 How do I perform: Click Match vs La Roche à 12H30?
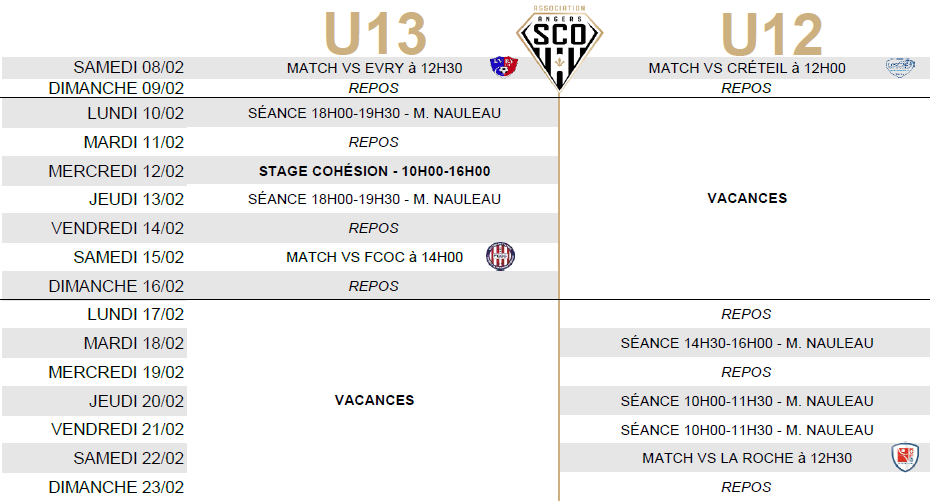tap(747, 458)
